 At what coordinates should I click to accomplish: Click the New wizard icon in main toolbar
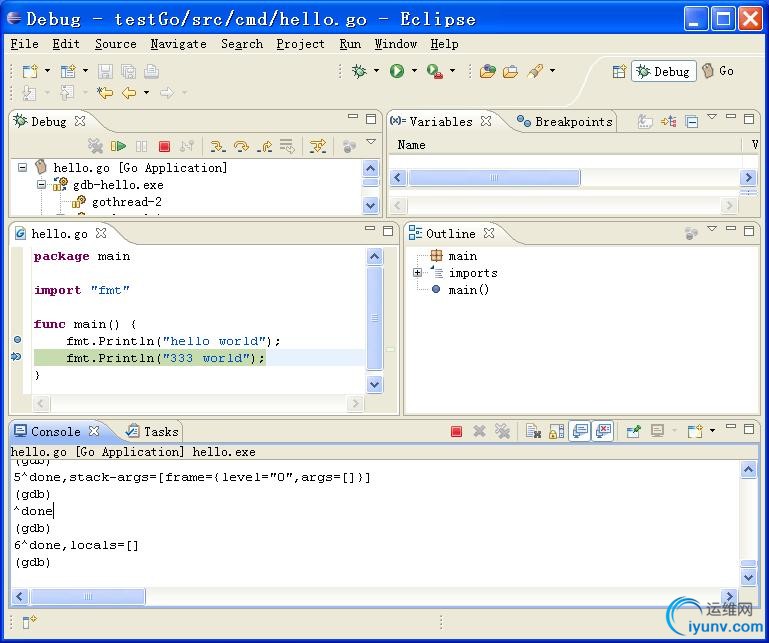30,71
